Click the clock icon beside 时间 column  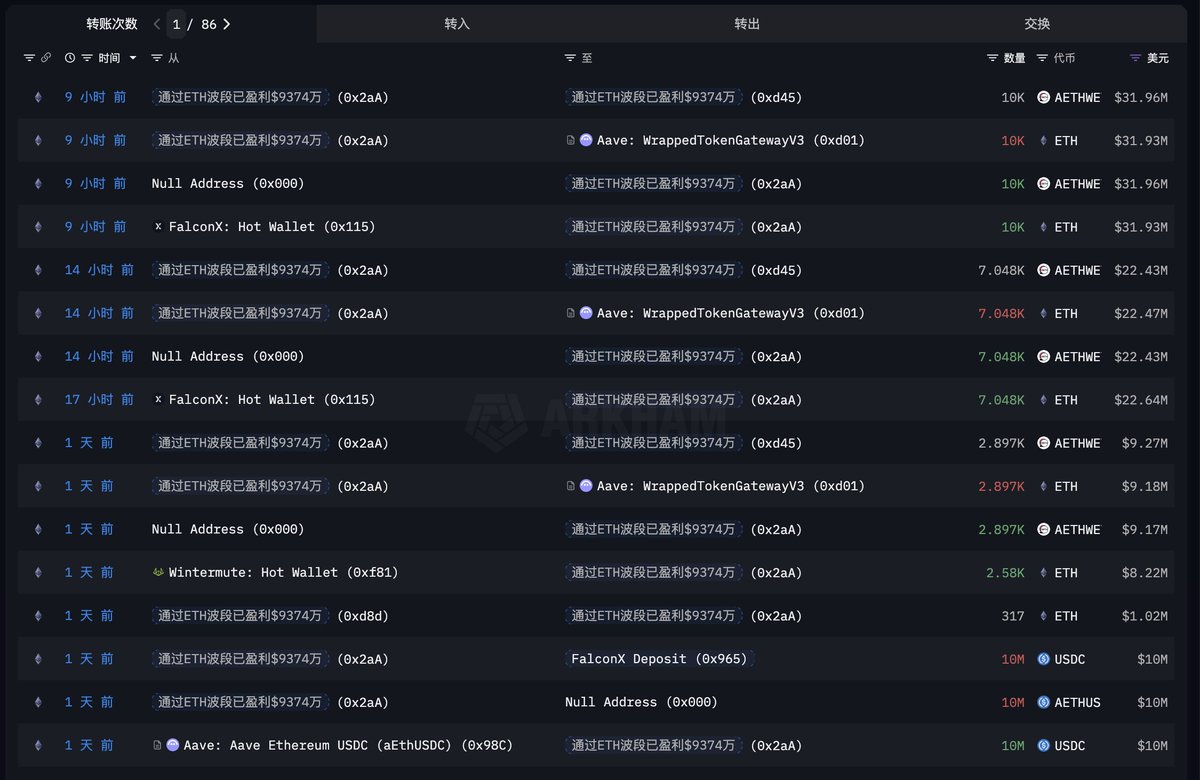[x=70, y=58]
